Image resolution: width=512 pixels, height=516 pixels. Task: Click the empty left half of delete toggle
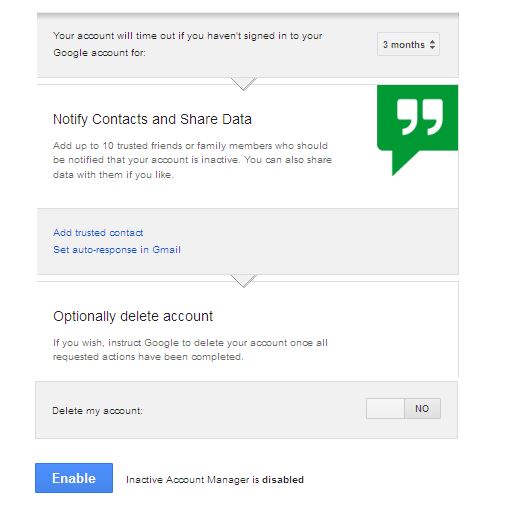(x=385, y=408)
